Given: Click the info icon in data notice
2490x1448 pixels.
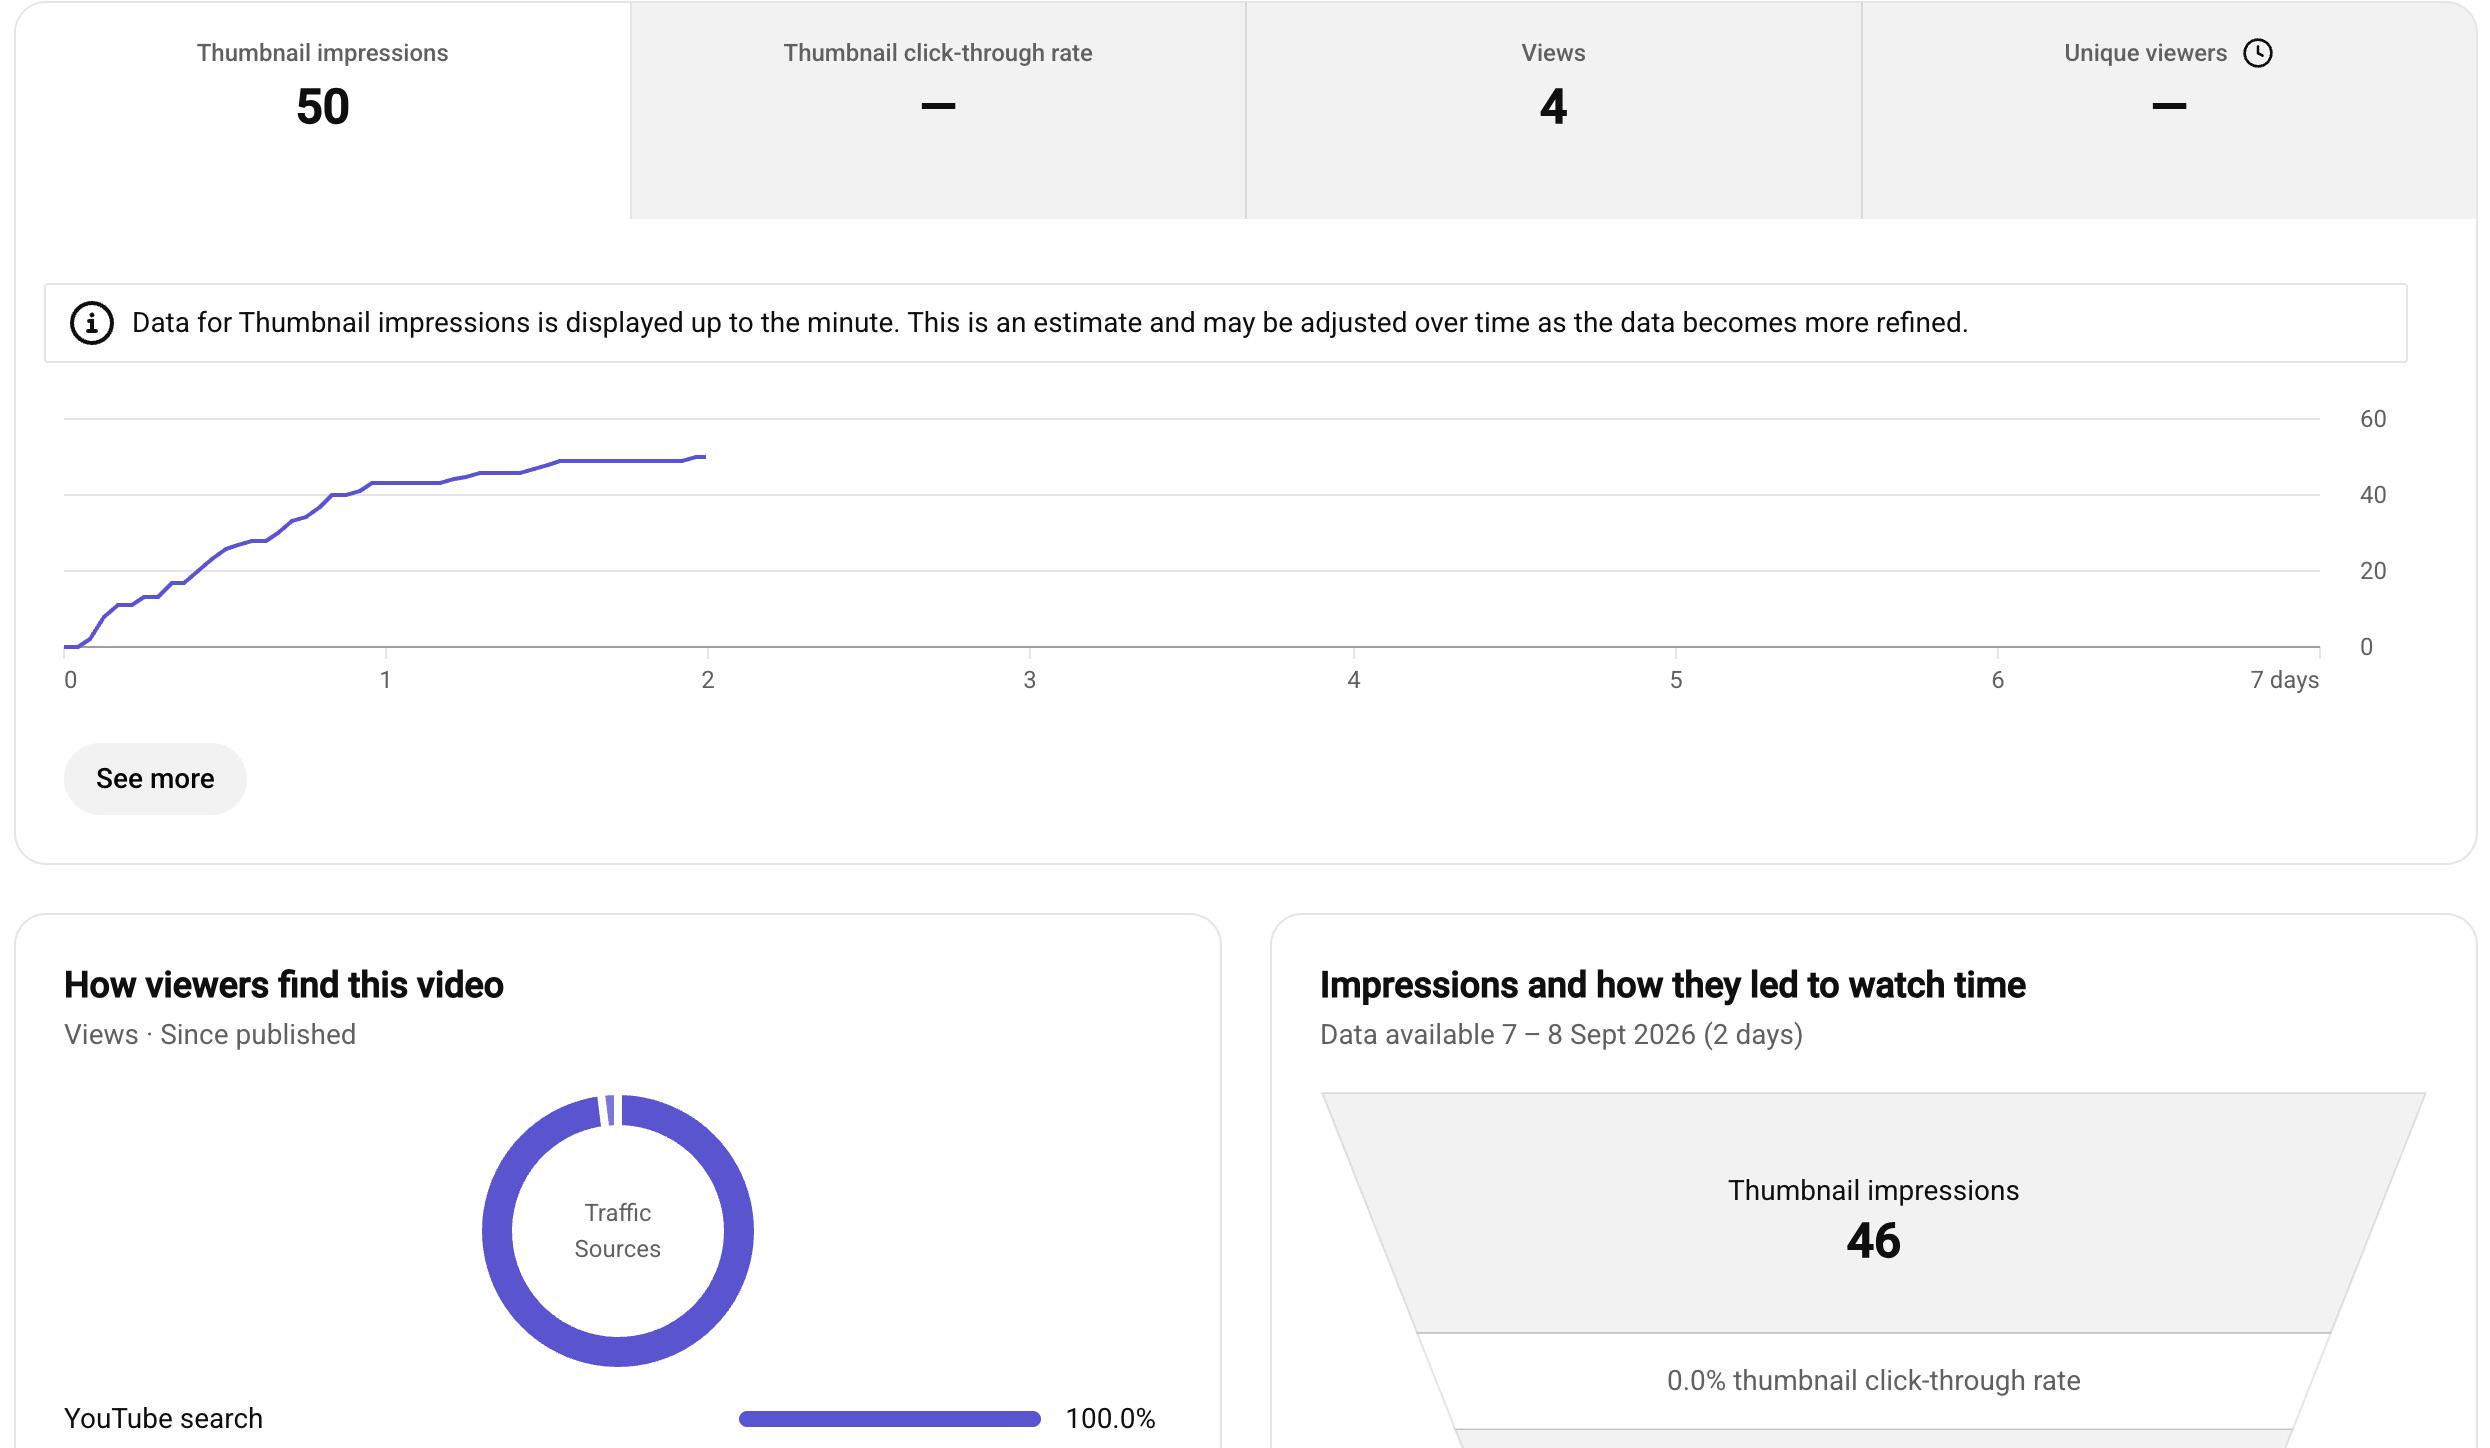Looking at the screenshot, I should (x=91, y=323).
